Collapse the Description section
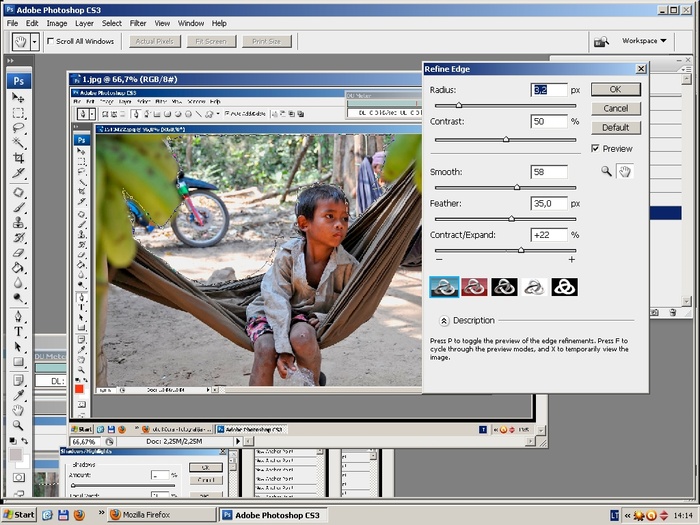This screenshot has width=700, height=525. coord(444,320)
